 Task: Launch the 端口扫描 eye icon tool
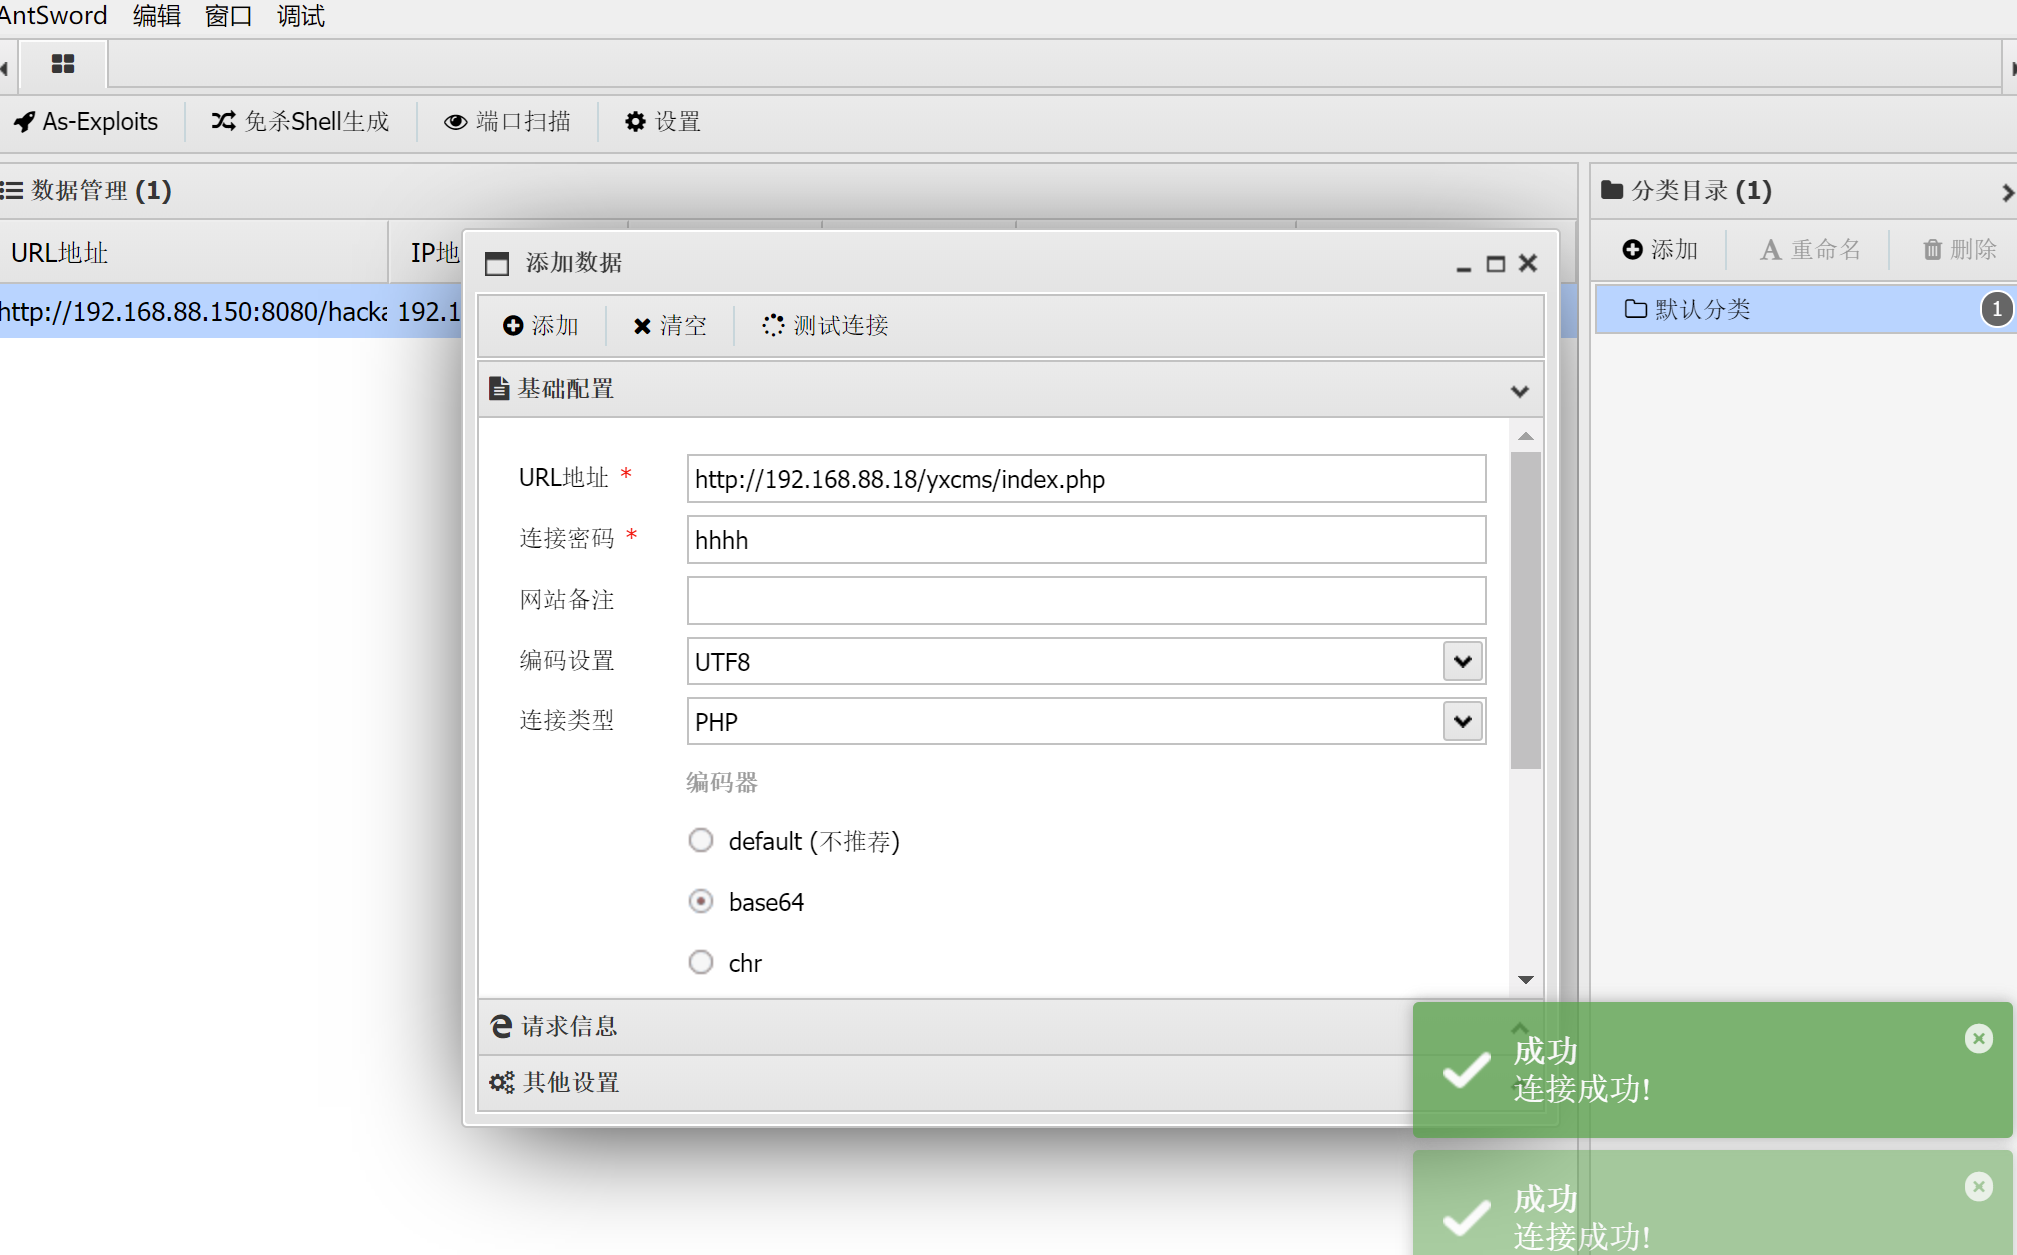pyautogui.click(x=508, y=122)
